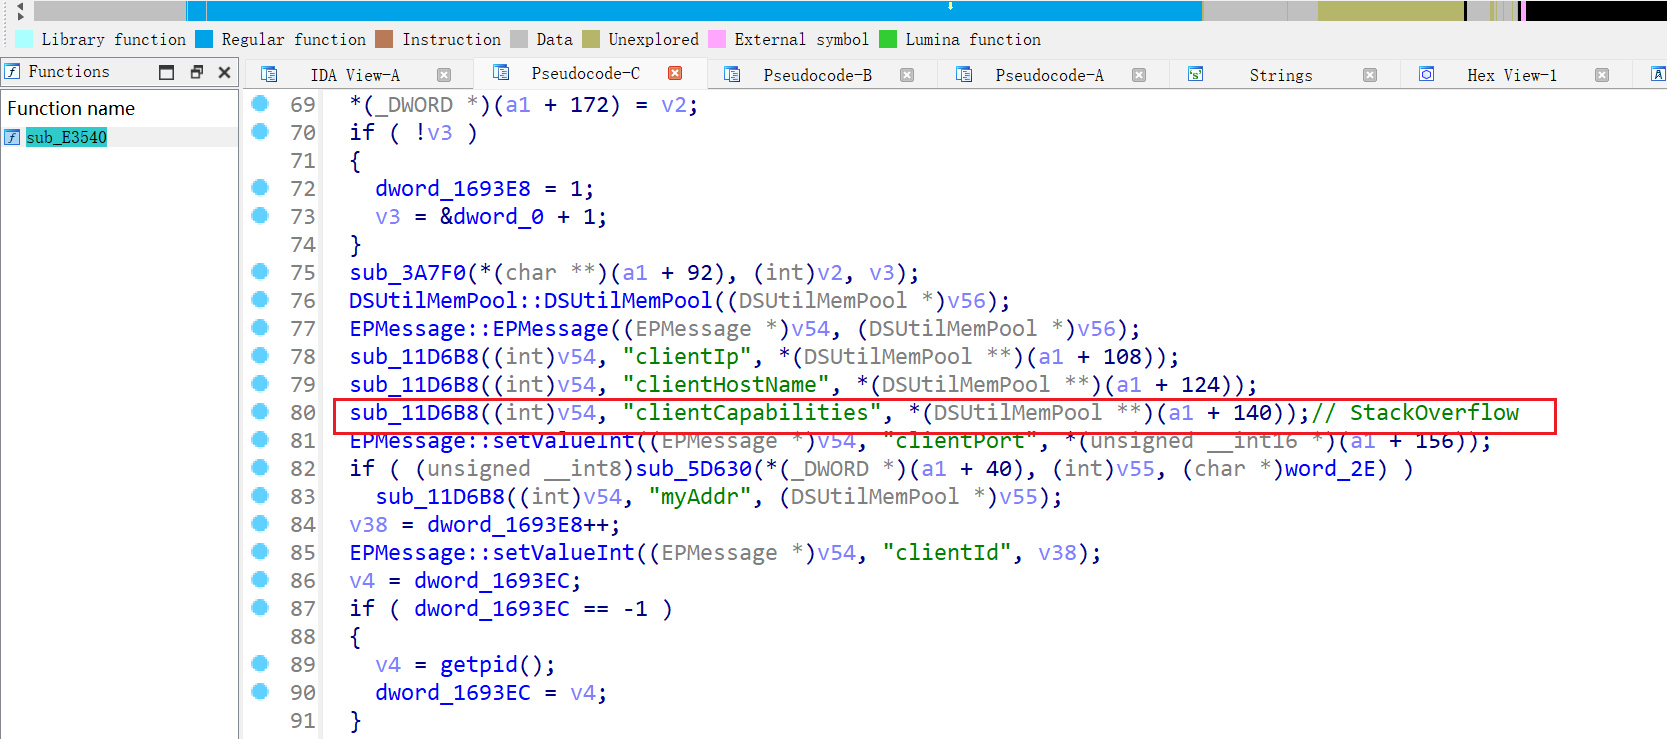
Task: Click sub_11D6B8 call on line 80
Action: [x=414, y=413]
